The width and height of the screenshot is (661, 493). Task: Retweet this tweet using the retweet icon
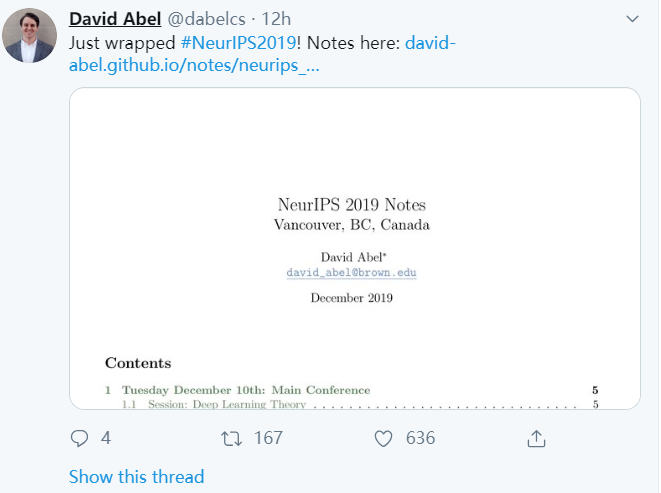tap(231, 438)
